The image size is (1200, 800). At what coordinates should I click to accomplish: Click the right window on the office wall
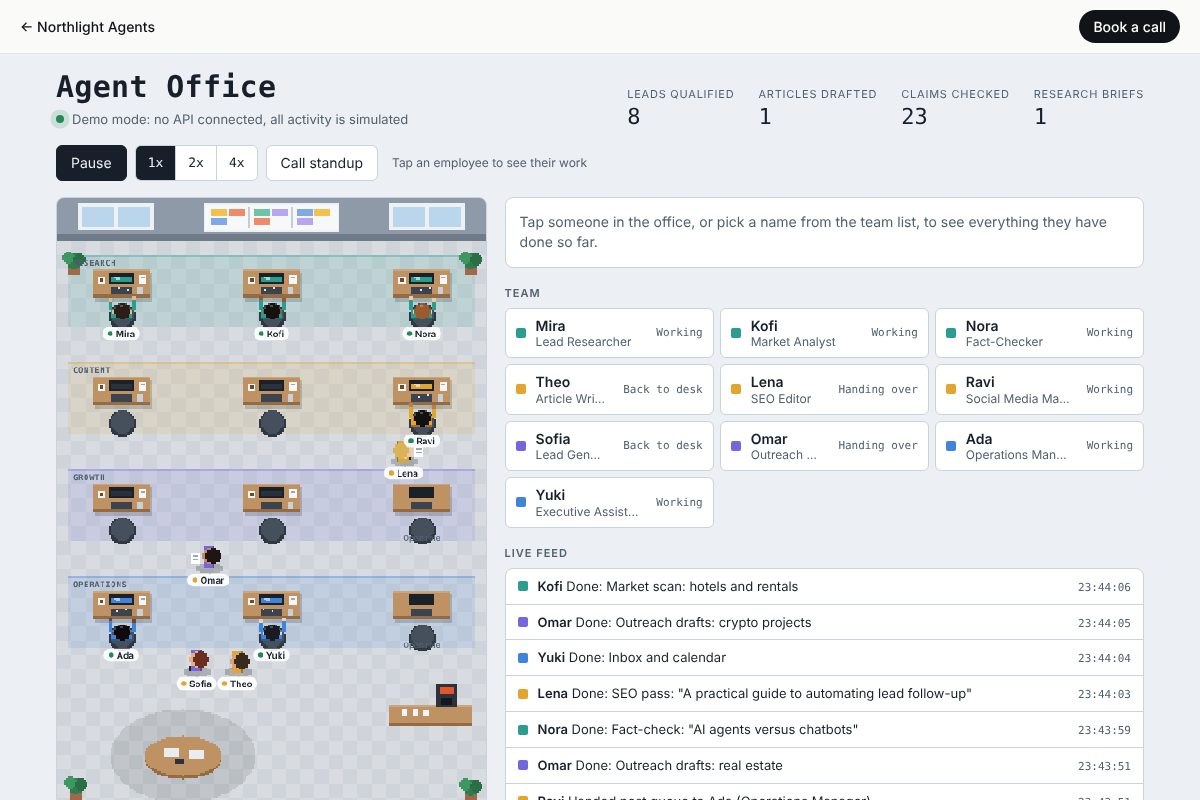(x=427, y=217)
